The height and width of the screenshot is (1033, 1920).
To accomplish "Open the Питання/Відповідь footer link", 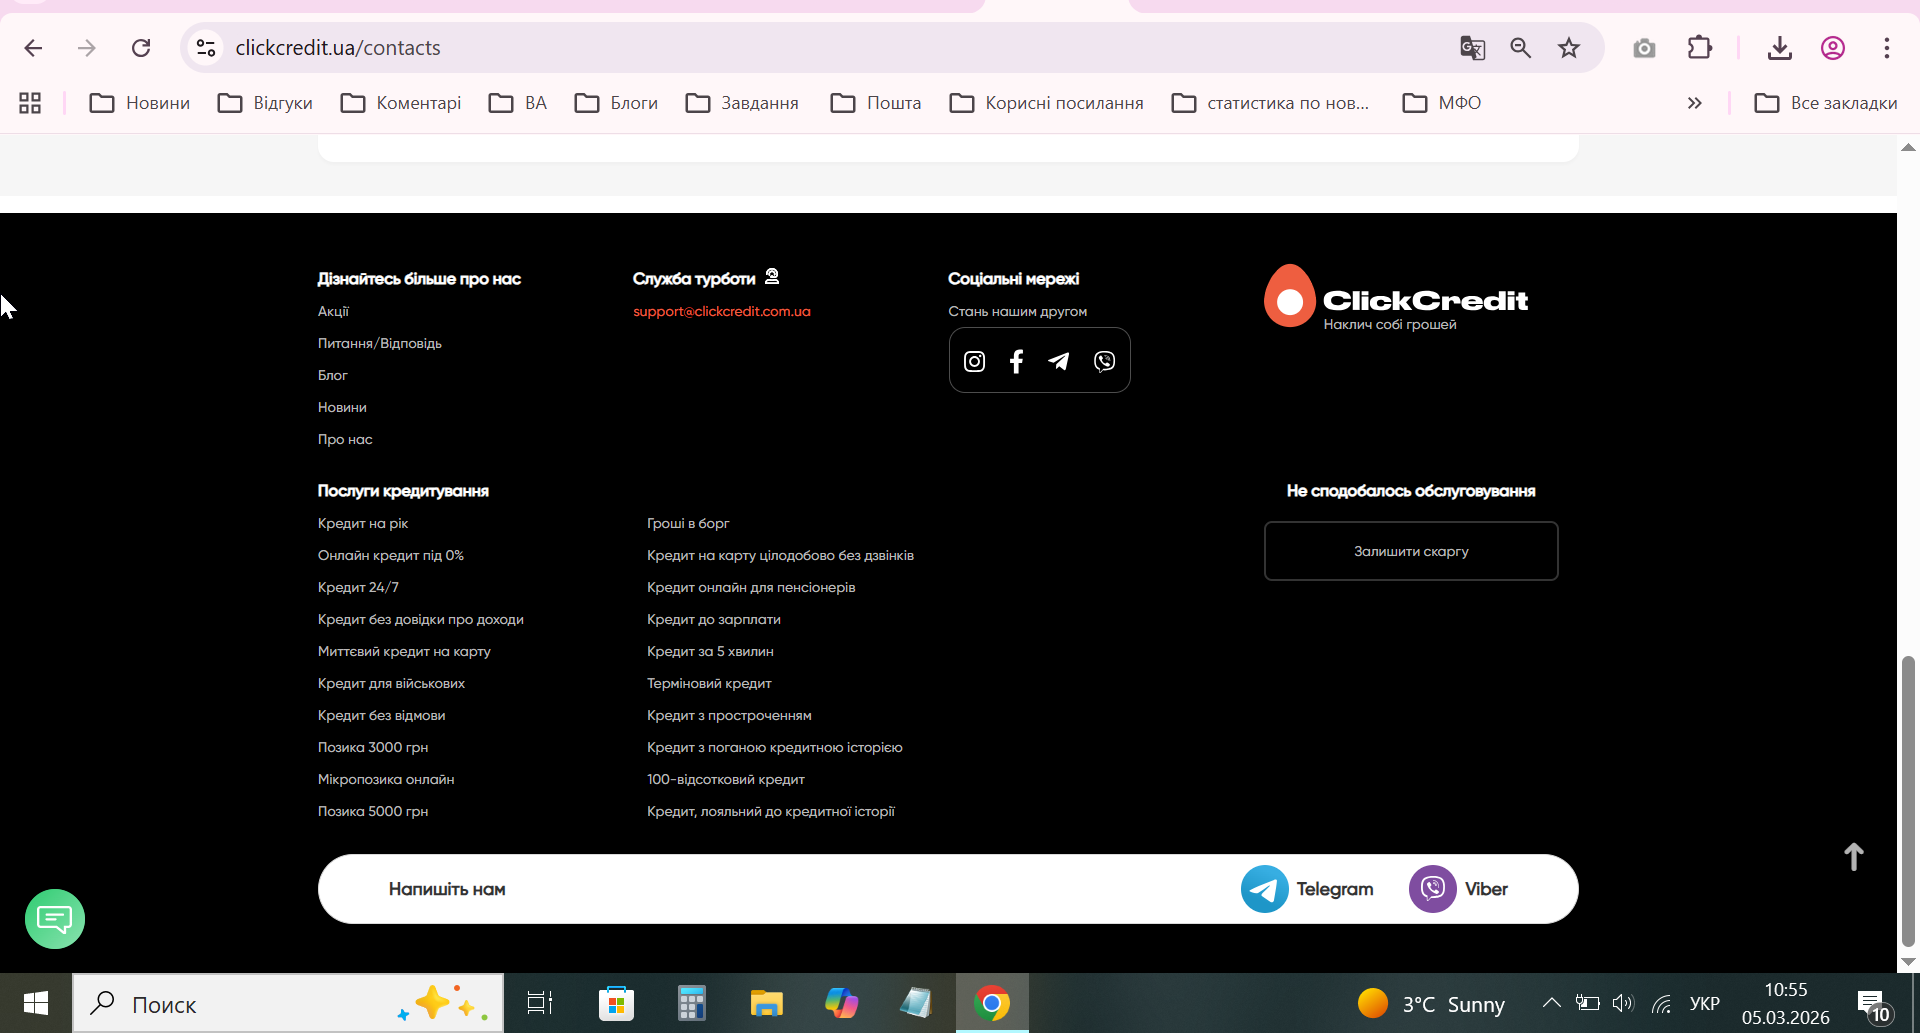I will coord(380,343).
